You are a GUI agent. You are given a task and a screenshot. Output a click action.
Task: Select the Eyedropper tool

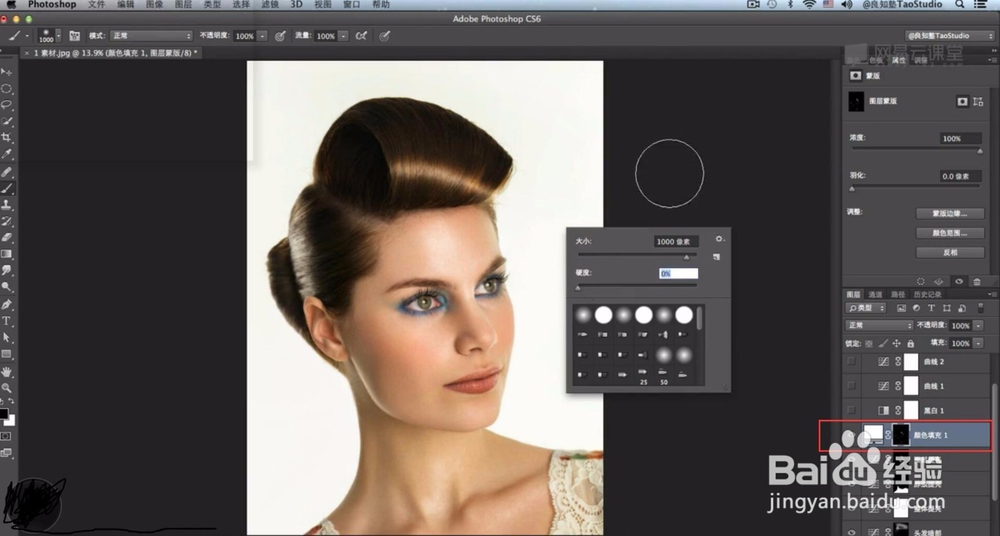pos(7,154)
